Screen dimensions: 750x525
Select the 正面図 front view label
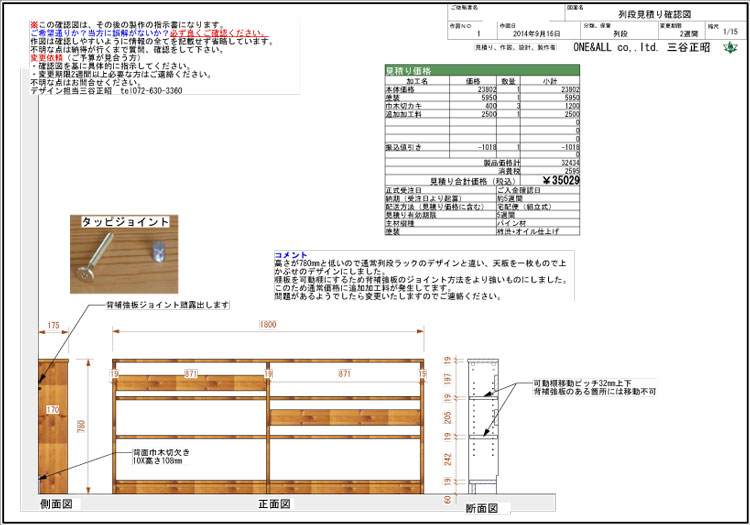[x=274, y=504]
